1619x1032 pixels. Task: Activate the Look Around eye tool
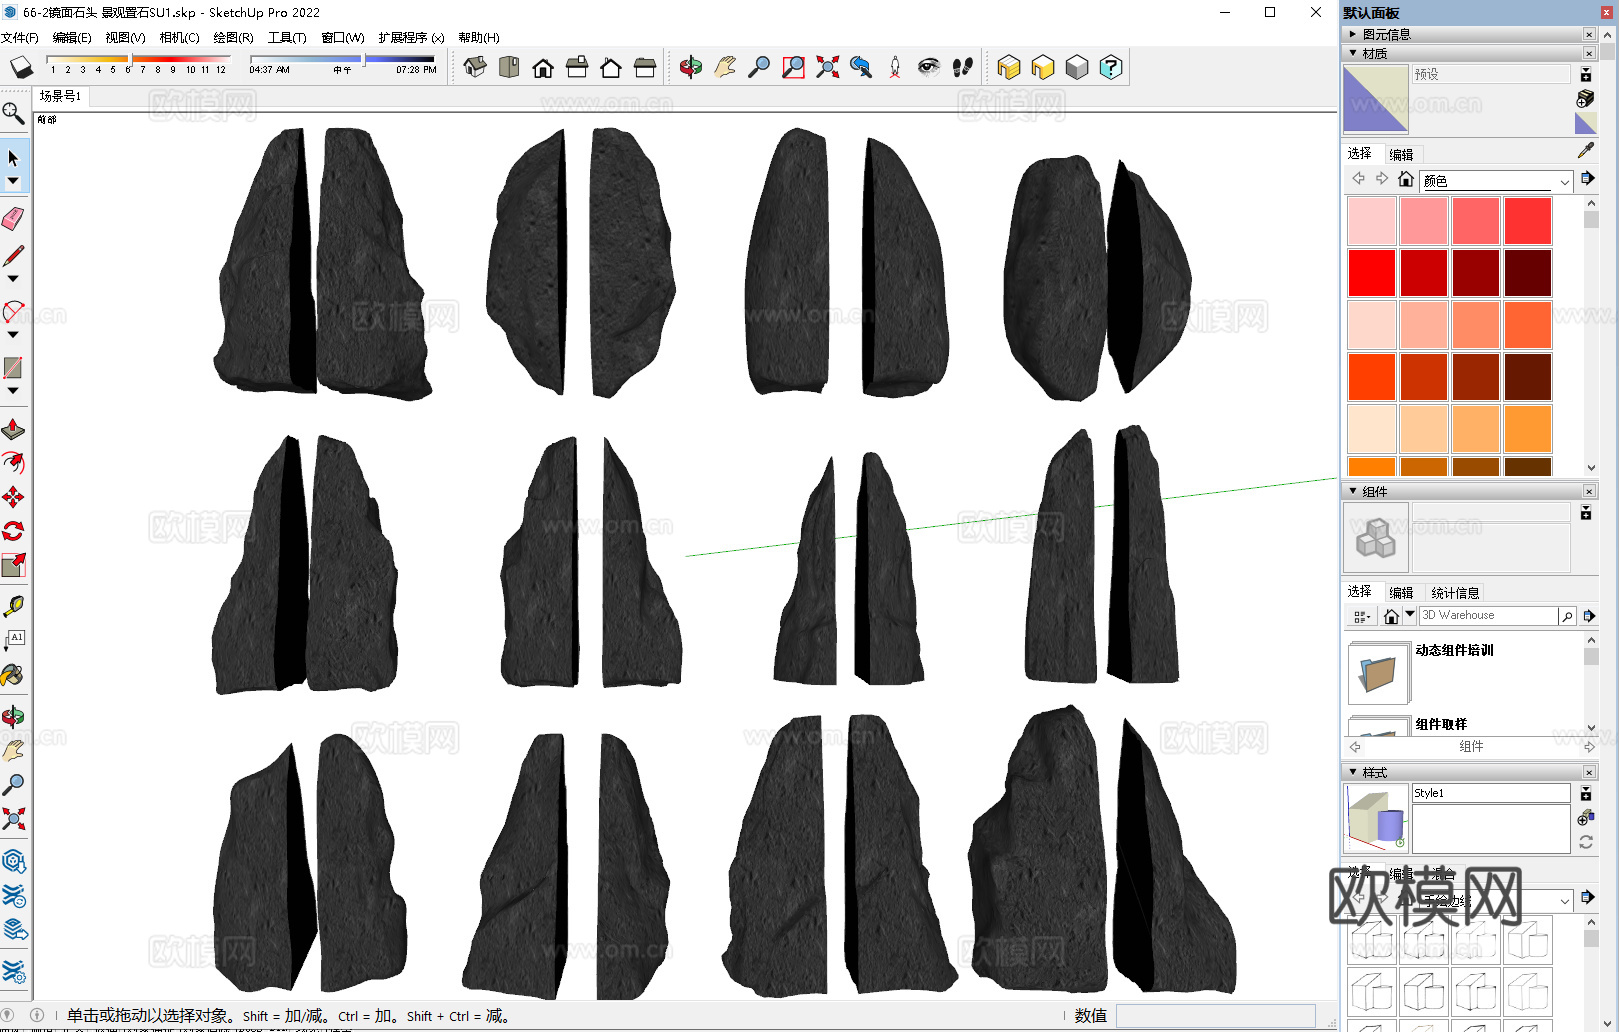point(929,68)
